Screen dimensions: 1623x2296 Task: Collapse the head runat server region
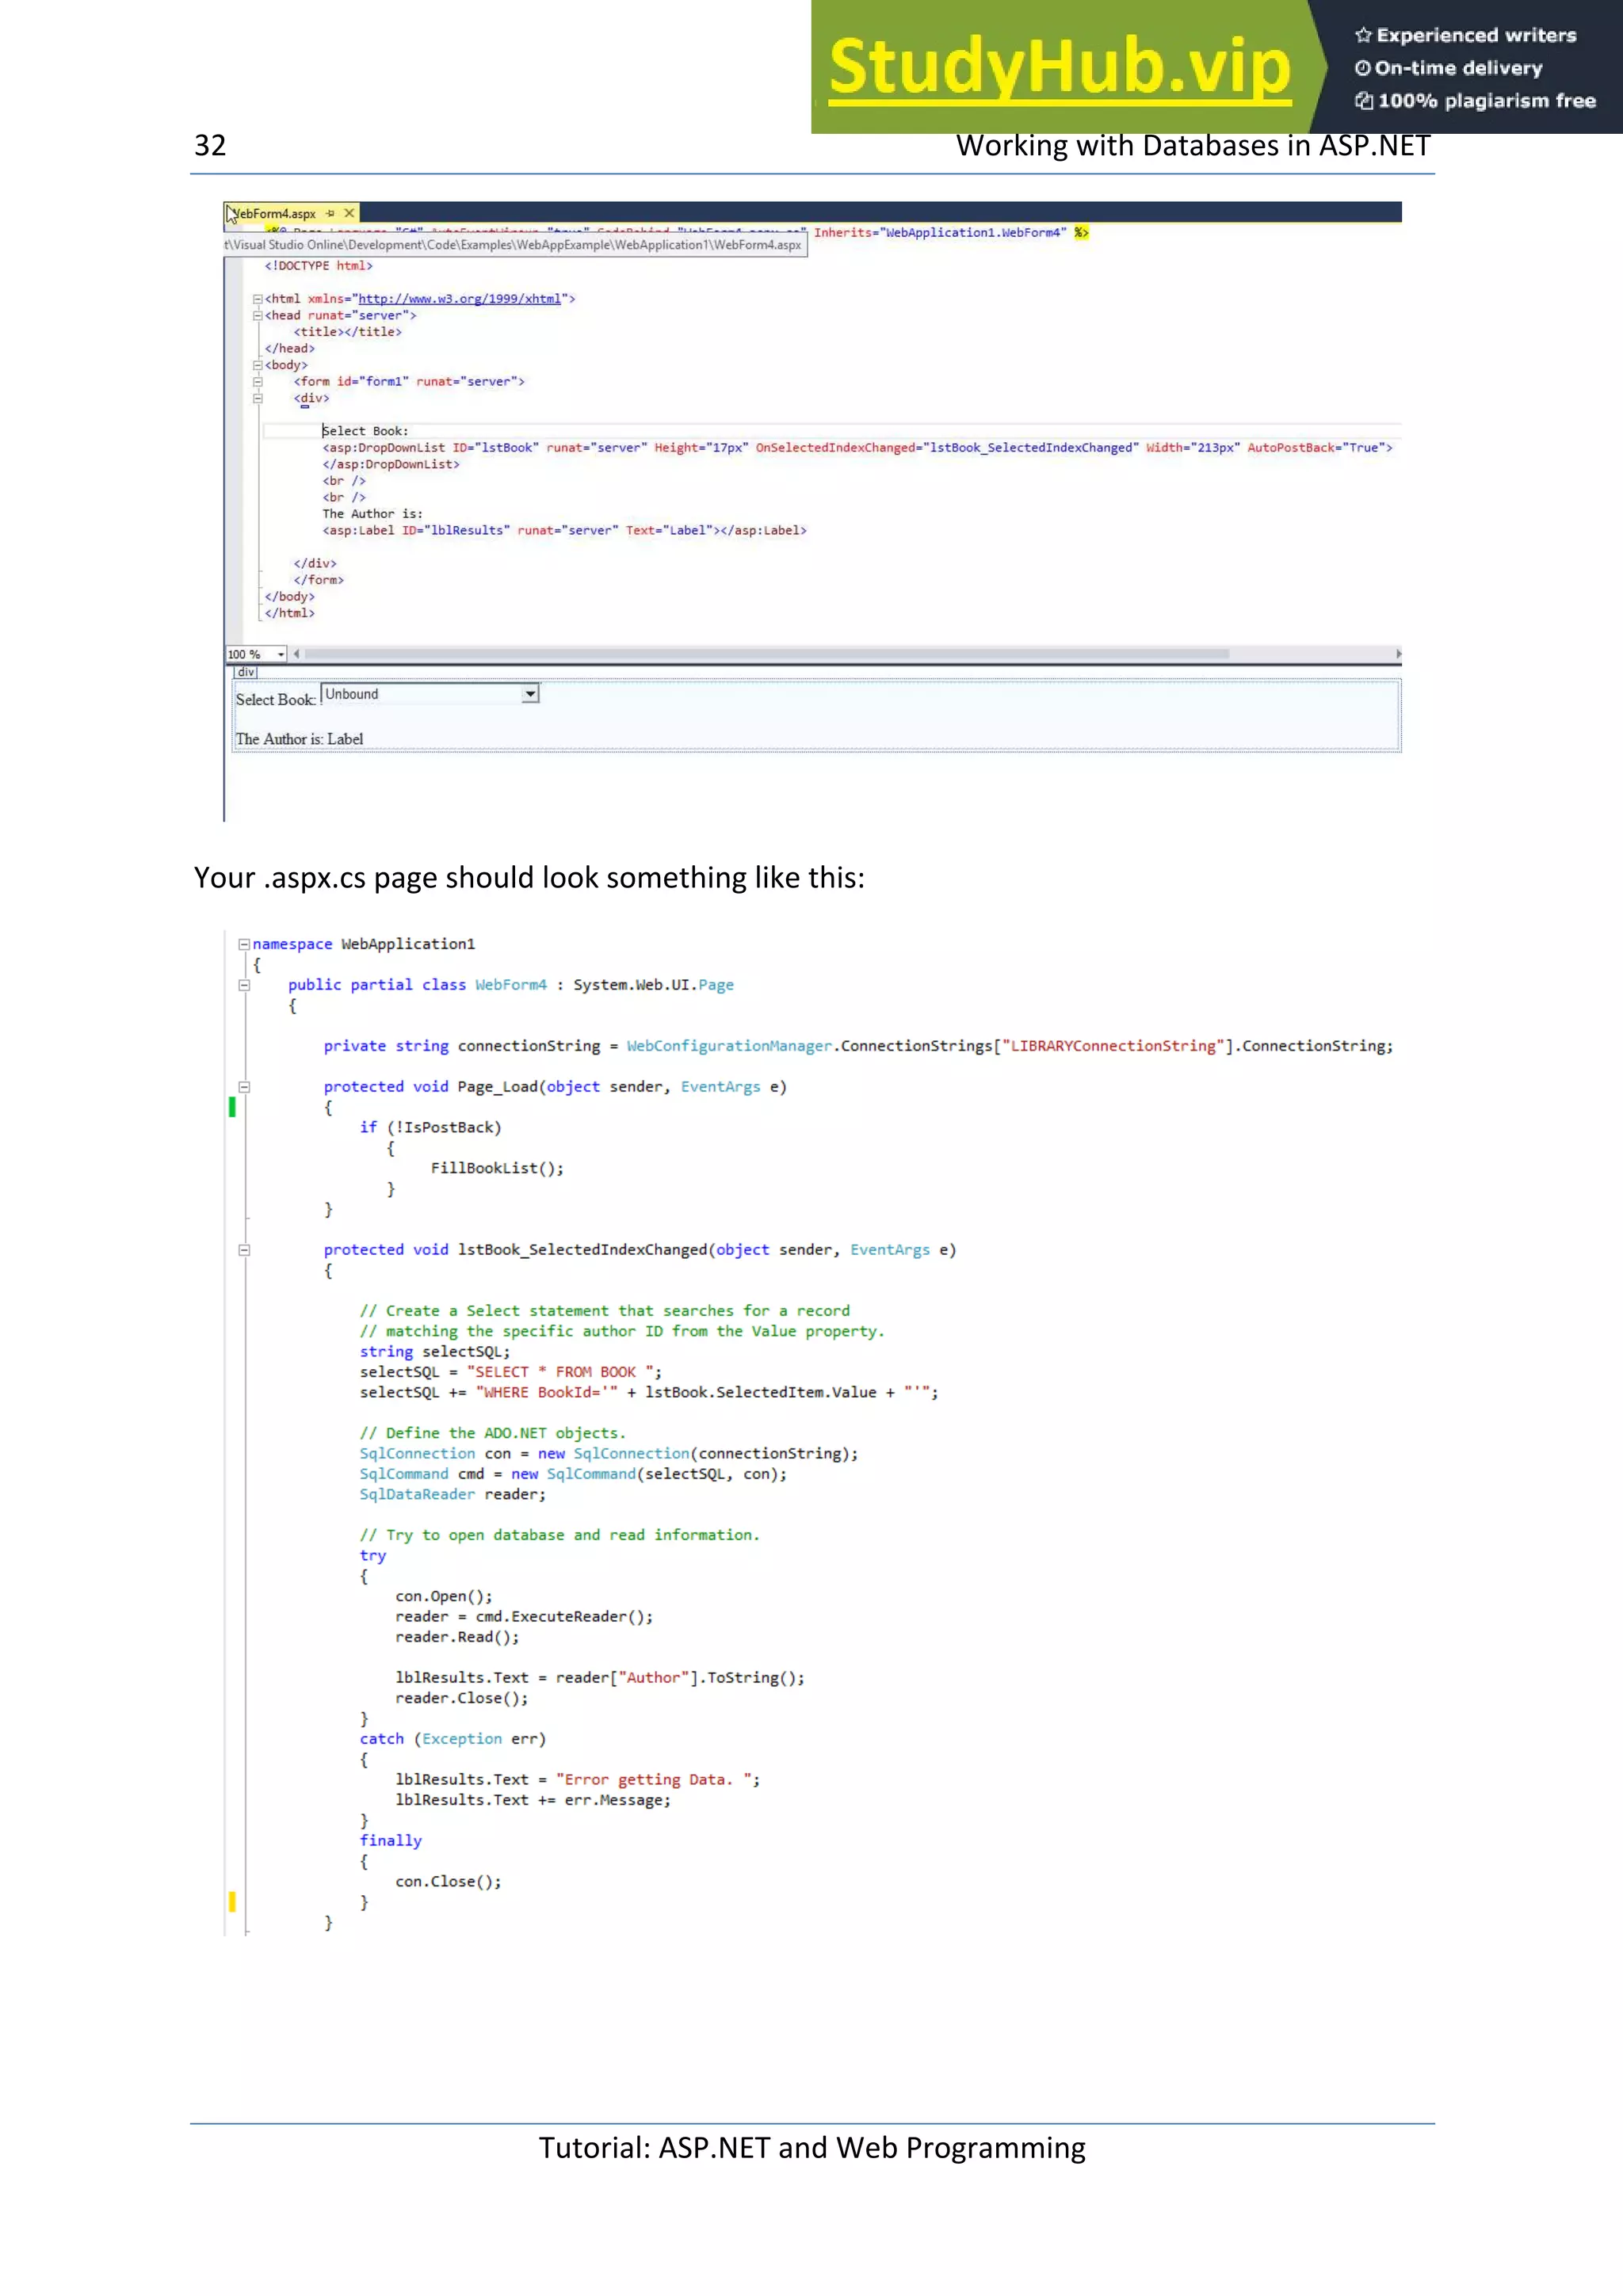click(x=257, y=315)
